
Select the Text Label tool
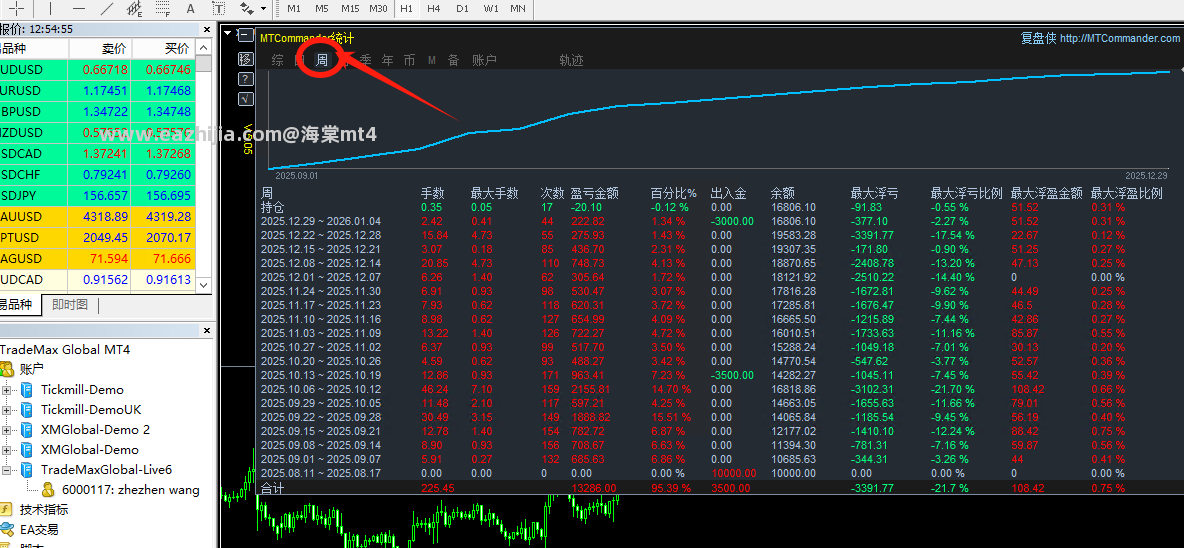(x=218, y=9)
